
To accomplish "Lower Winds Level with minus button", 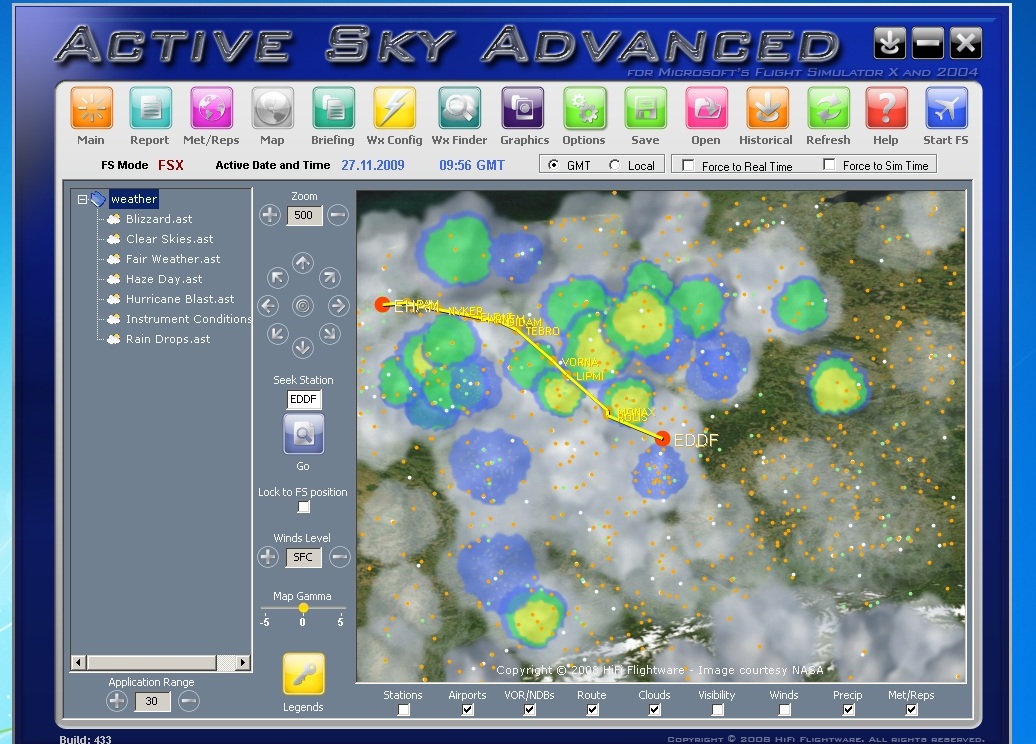I will click(340, 557).
